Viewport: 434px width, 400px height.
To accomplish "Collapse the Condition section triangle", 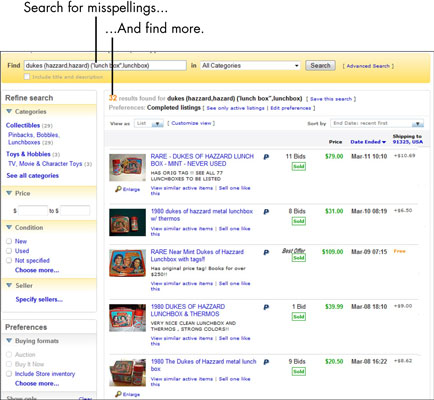I will [x=9, y=227].
